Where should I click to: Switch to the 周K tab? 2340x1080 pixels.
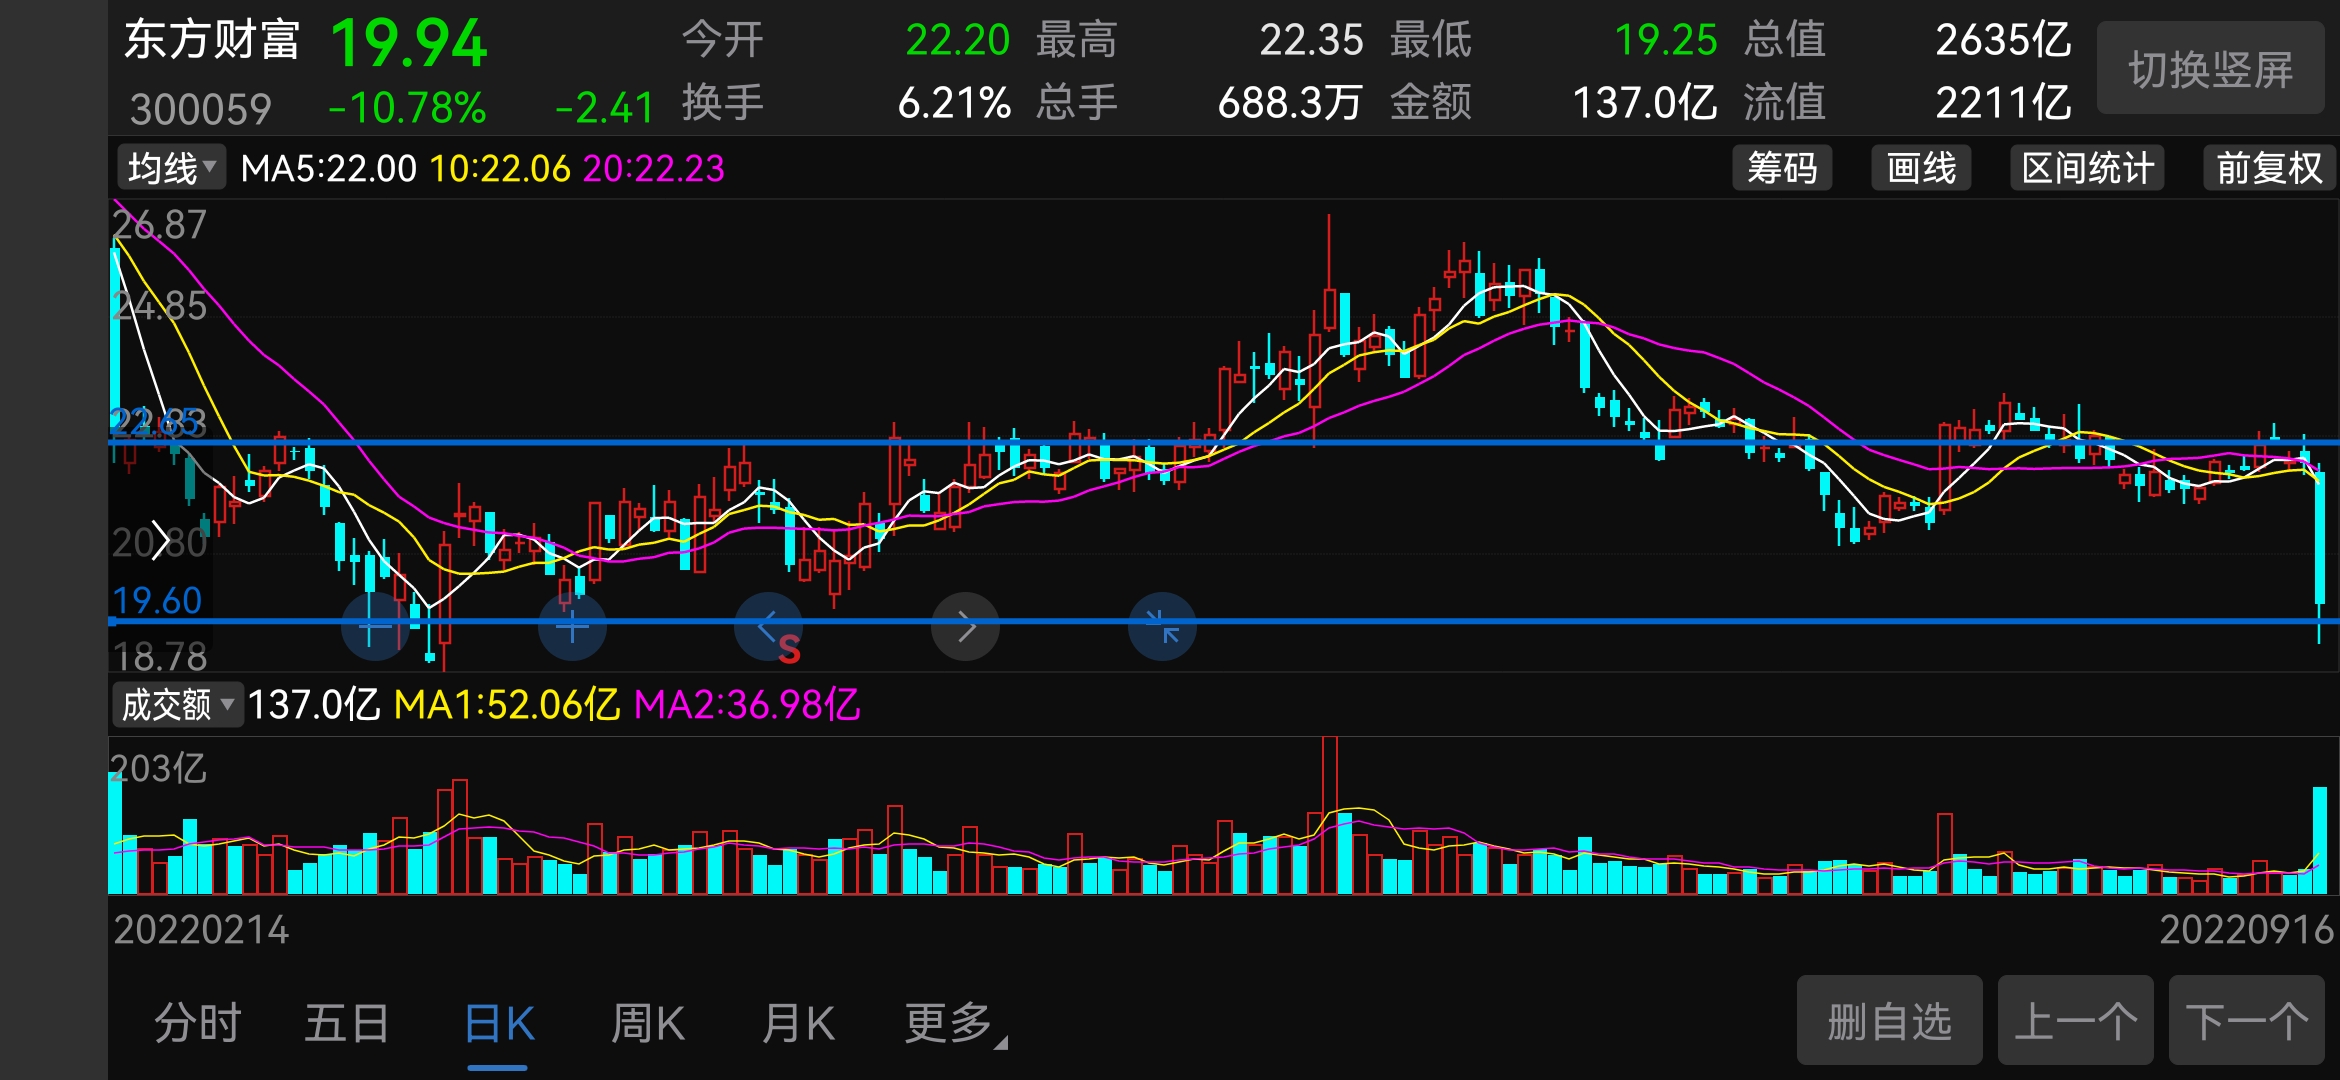[648, 1023]
